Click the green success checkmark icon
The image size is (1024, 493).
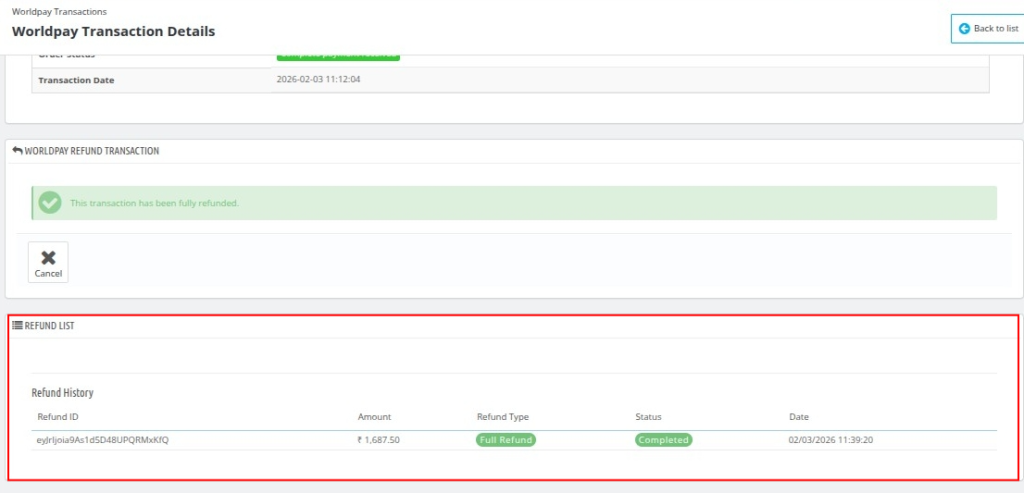coord(49,203)
